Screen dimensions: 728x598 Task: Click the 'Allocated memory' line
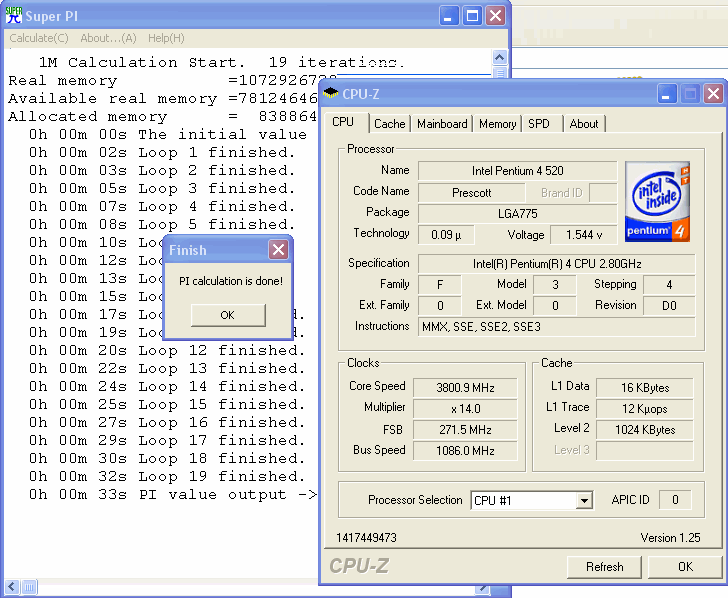162,117
